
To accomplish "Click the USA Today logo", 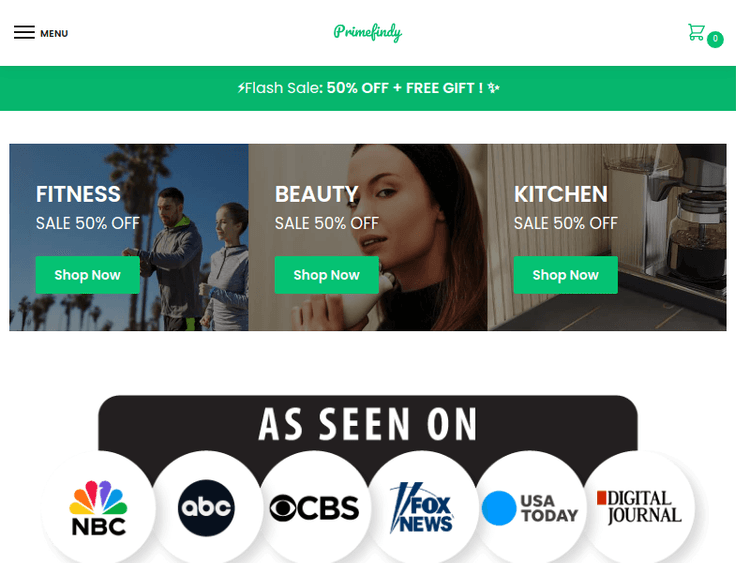I will coord(530,508).
